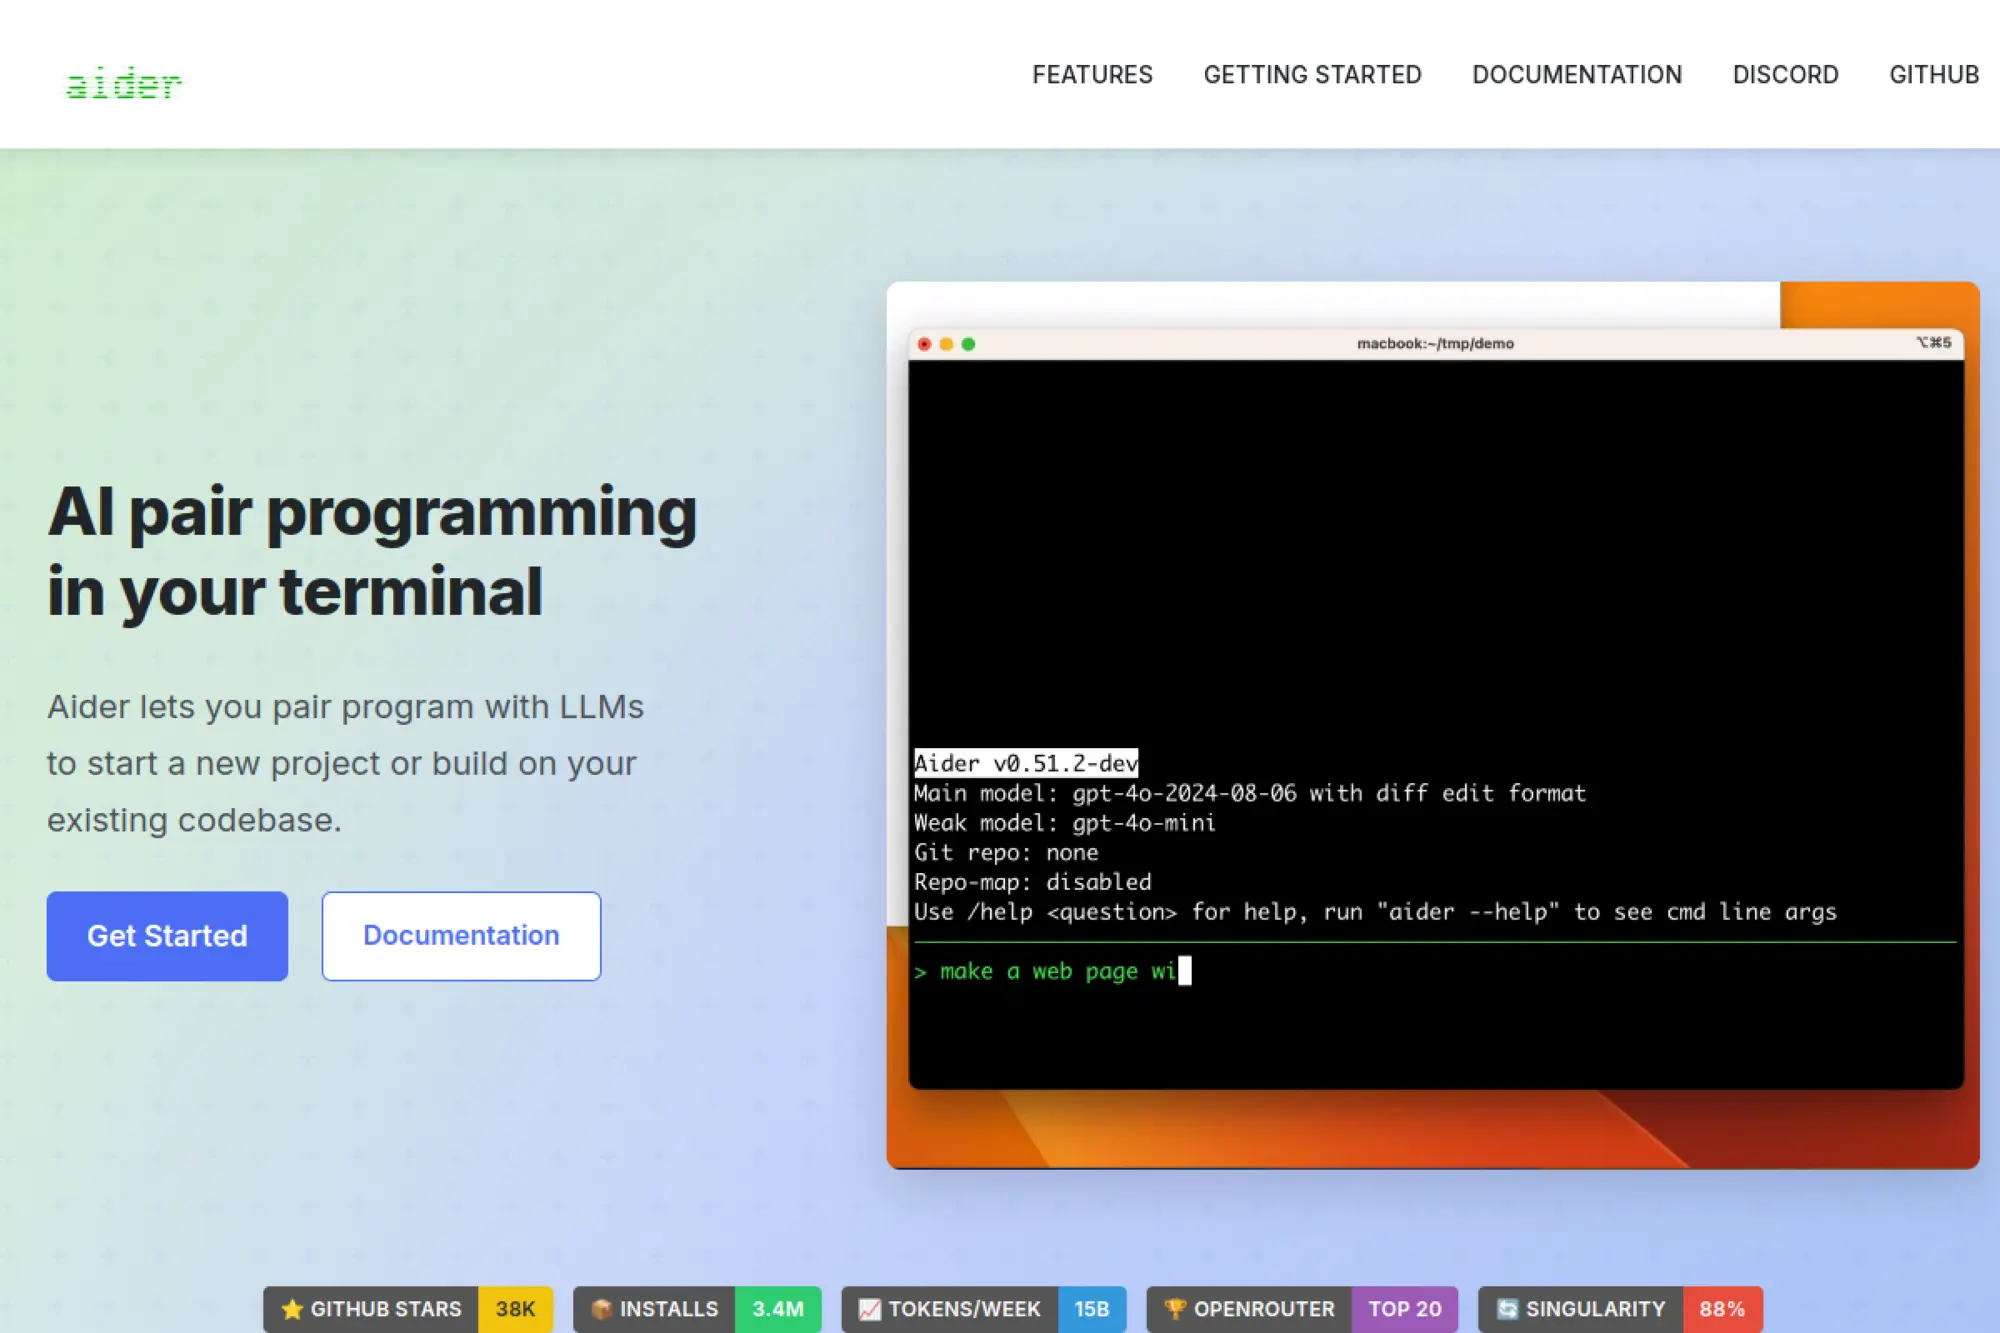The image size is (2000, 1333).
Task: Open the GitHub nav link
Action: tap(1933, 75)
